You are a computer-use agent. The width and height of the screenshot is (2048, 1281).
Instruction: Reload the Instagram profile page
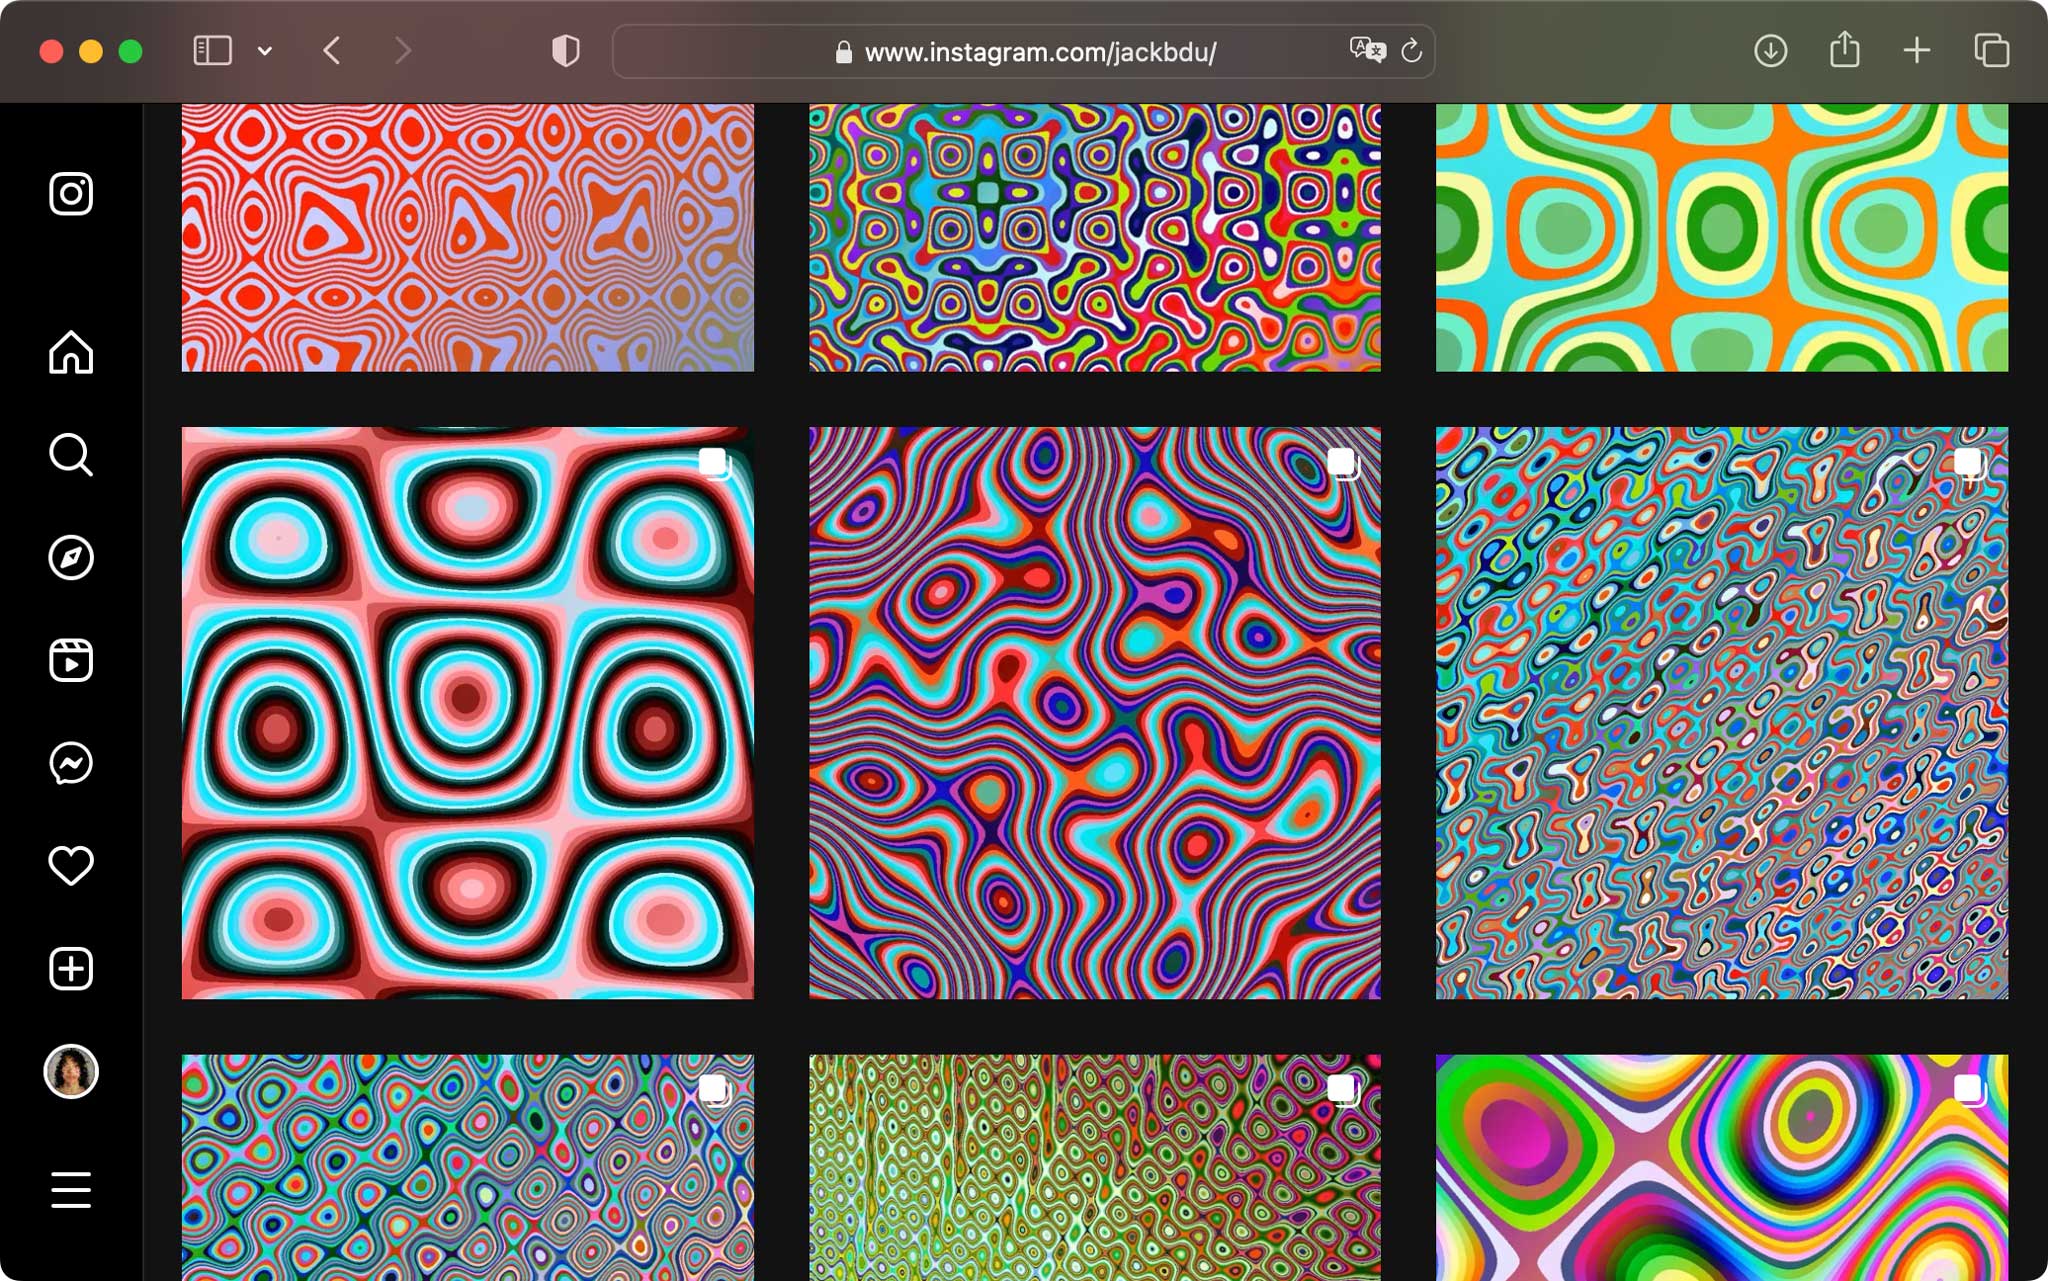click(x=1410, y=51)
